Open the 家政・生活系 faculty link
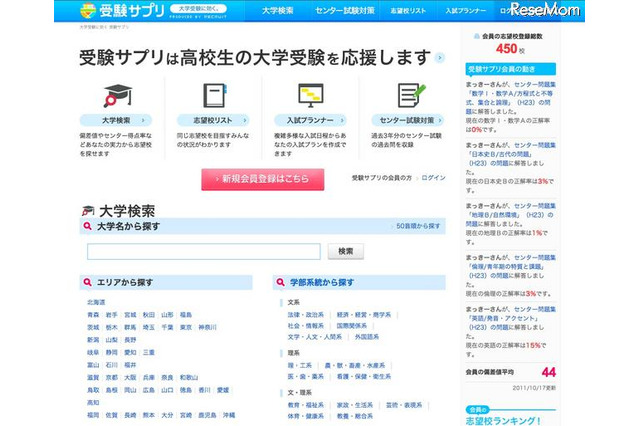The image size is (640, 426). (355, 405)
